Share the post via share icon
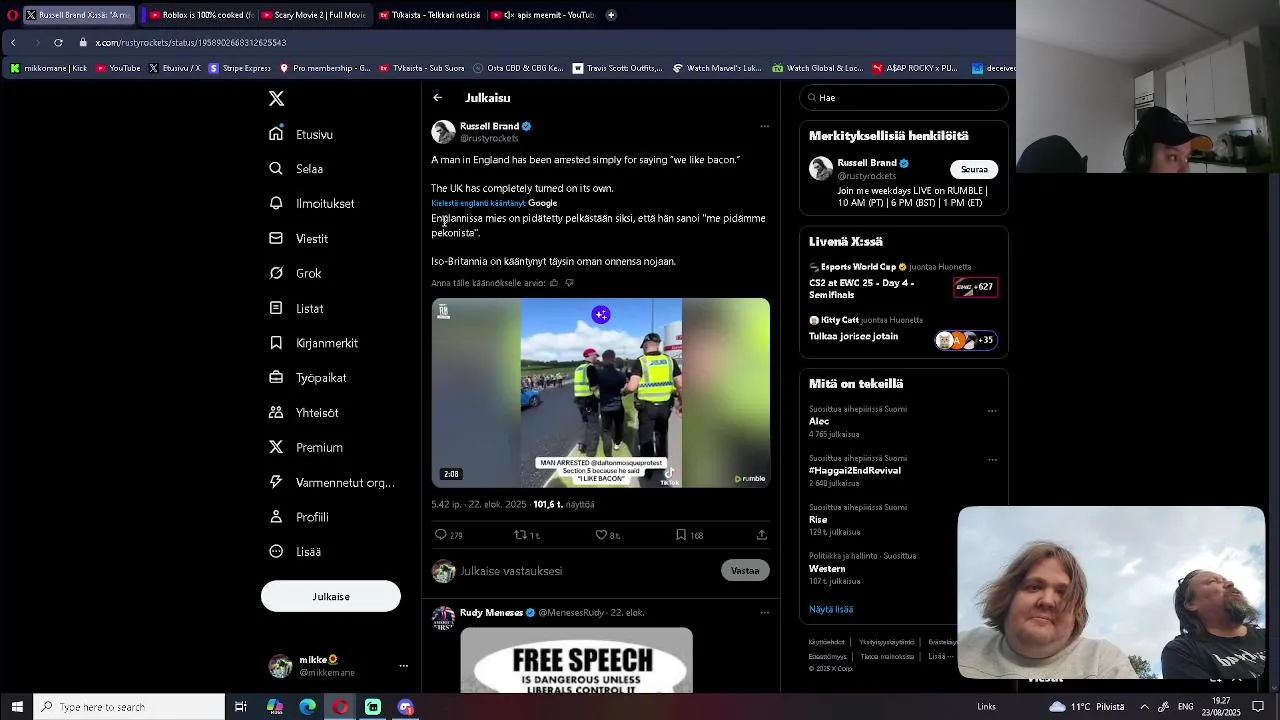 point(762,535)
